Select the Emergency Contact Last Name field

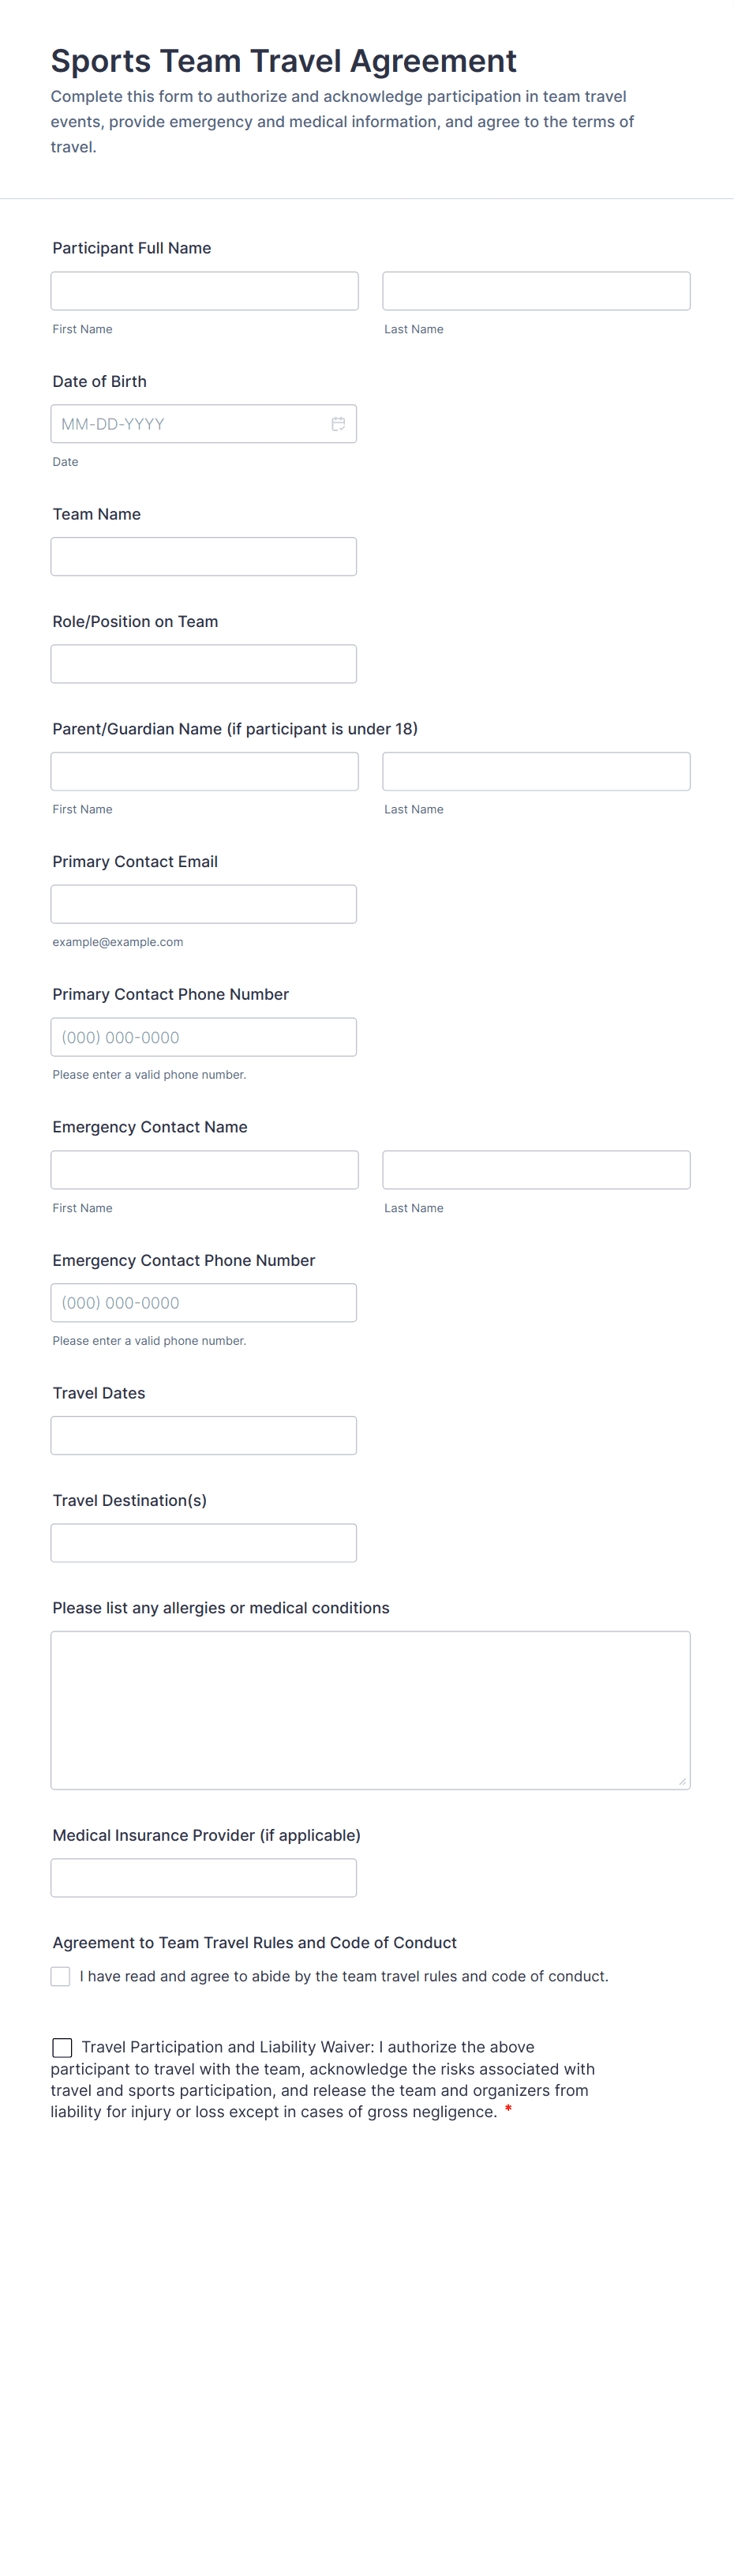coord(536,1170)
